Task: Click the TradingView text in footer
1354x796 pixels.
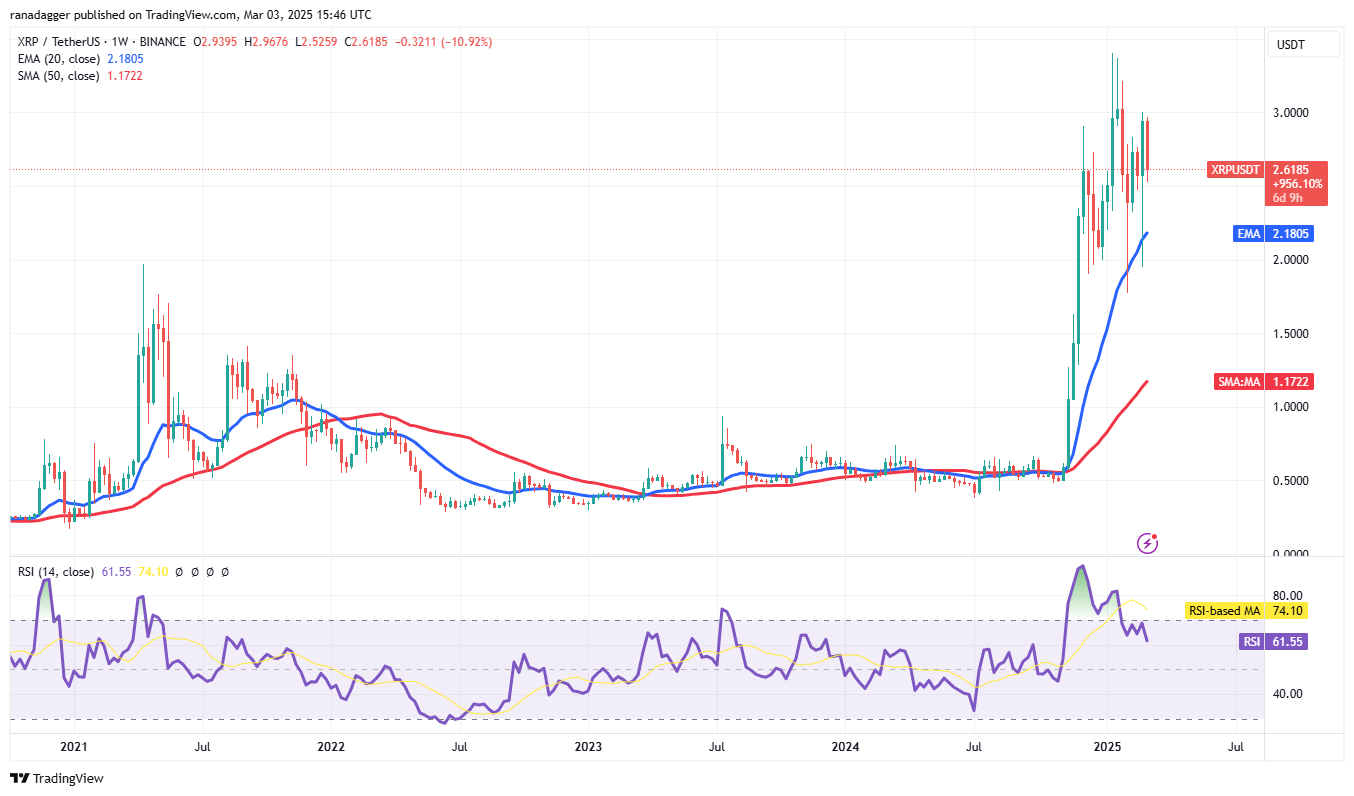Action: tap(69, 778)
